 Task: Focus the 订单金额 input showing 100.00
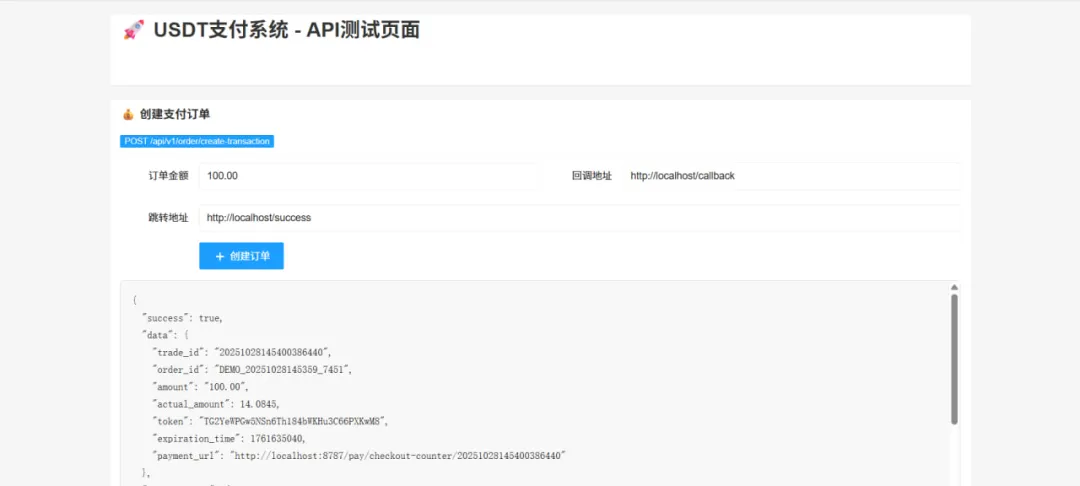(368, 176)
